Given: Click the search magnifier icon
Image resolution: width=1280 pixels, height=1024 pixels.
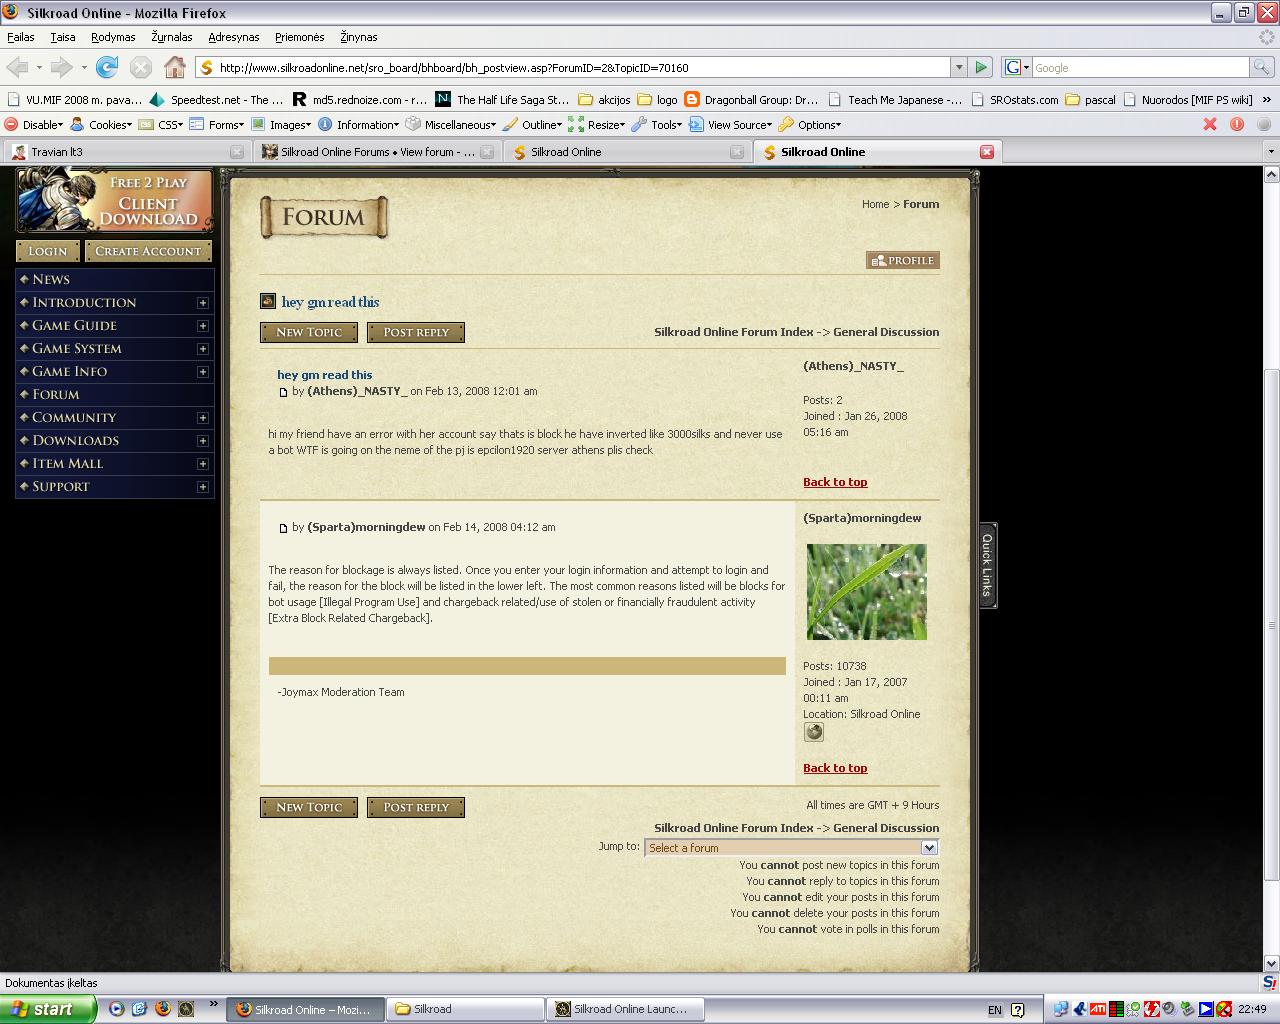Looking at the screenshot, I should (x=1263, y=67).
